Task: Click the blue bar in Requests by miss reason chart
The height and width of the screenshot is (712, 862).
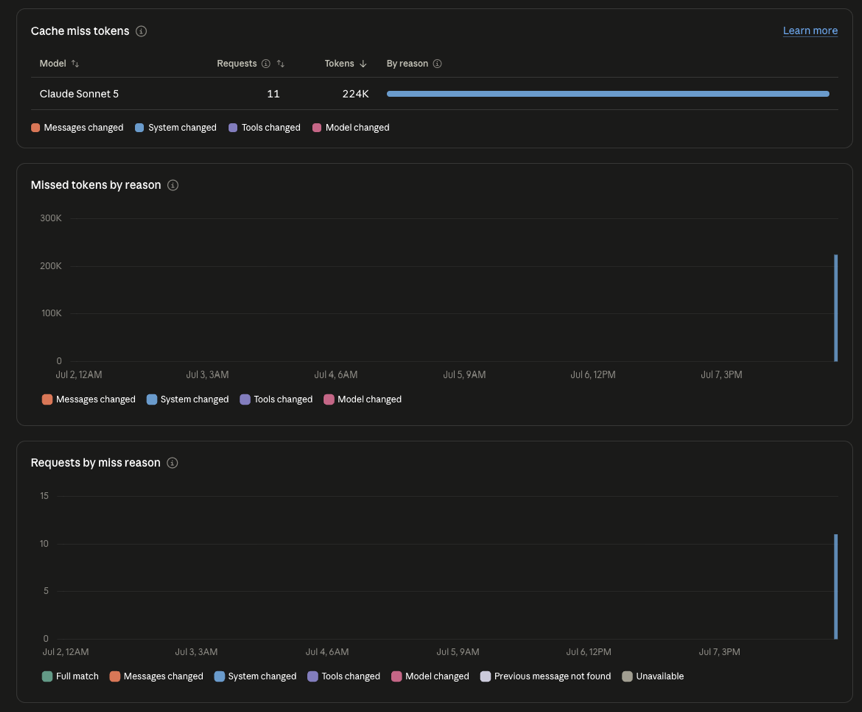Action: [836, 587]
